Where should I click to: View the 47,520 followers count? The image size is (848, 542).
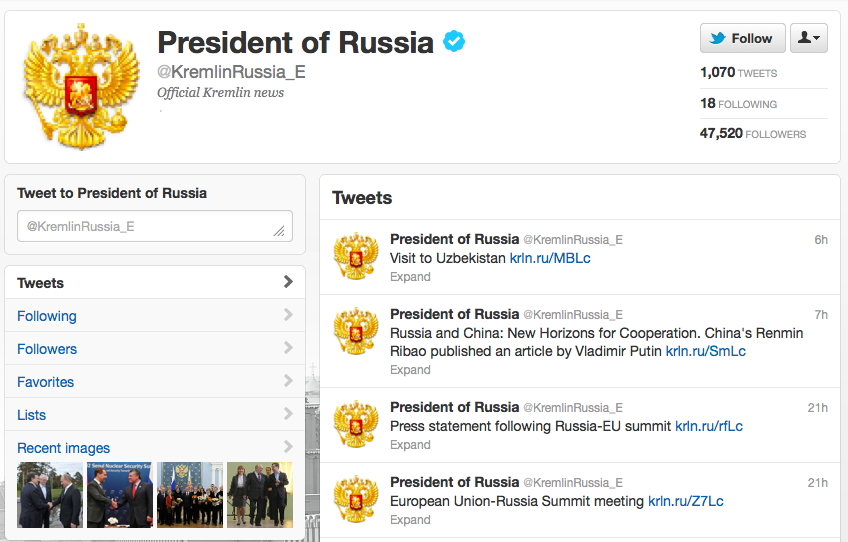click(753, 133)
